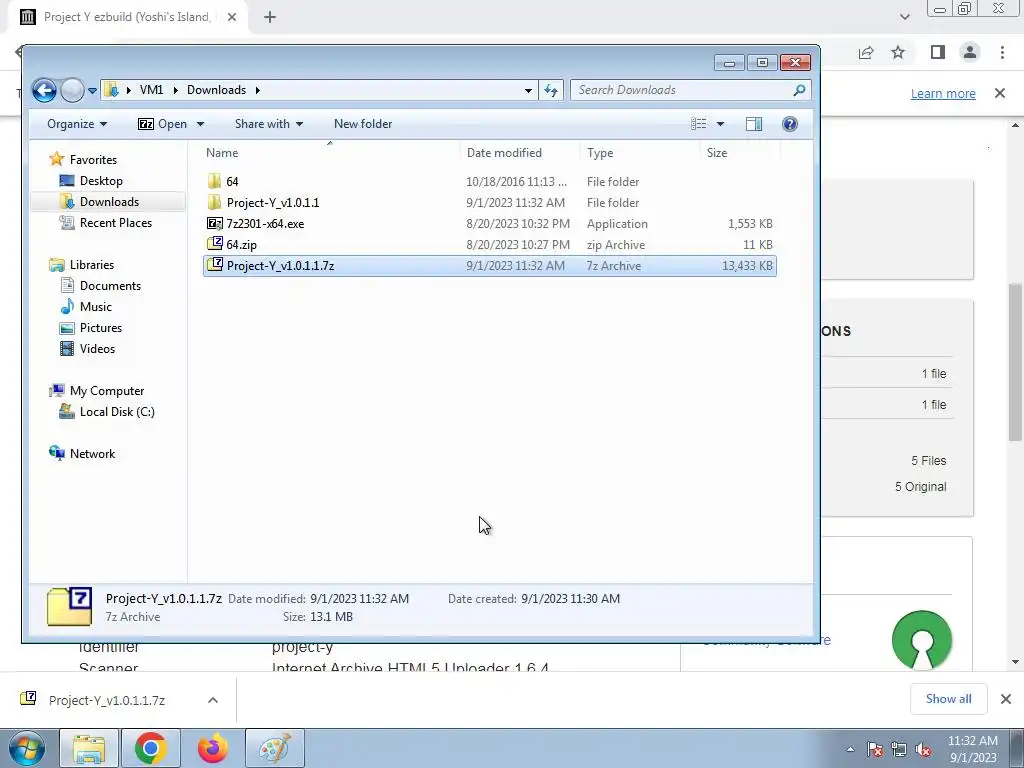The height and width of the screenshot is (768, 1024).
Task: Click the Explorer help icon
Action: click(x=790, y=124)
